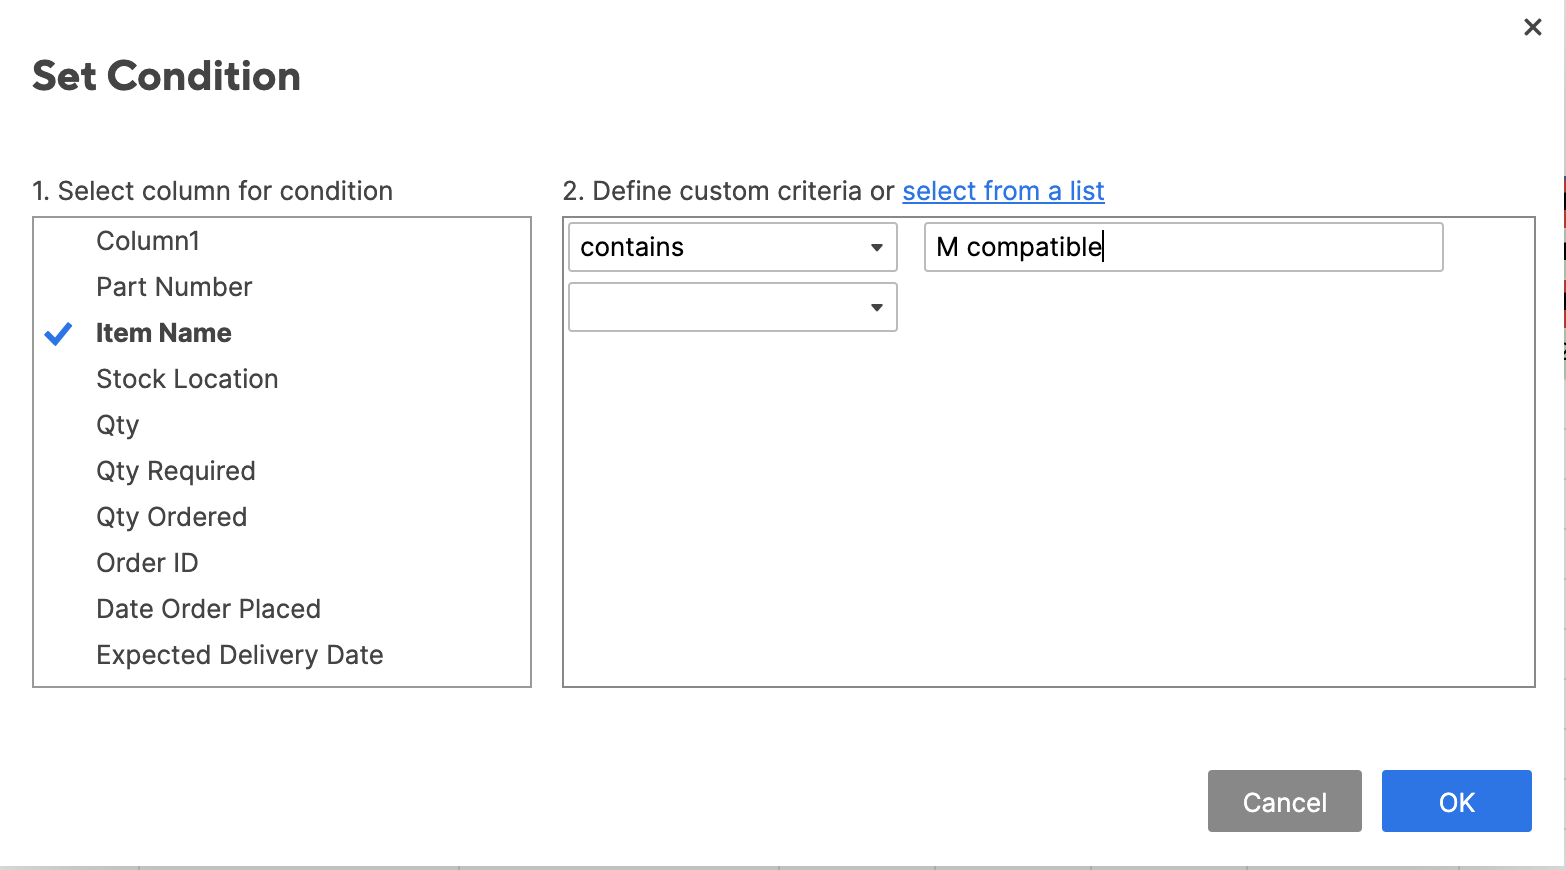Choose Qty Required column
Viewport: 1566px width, 870px height.
click(x=176, y=471)
